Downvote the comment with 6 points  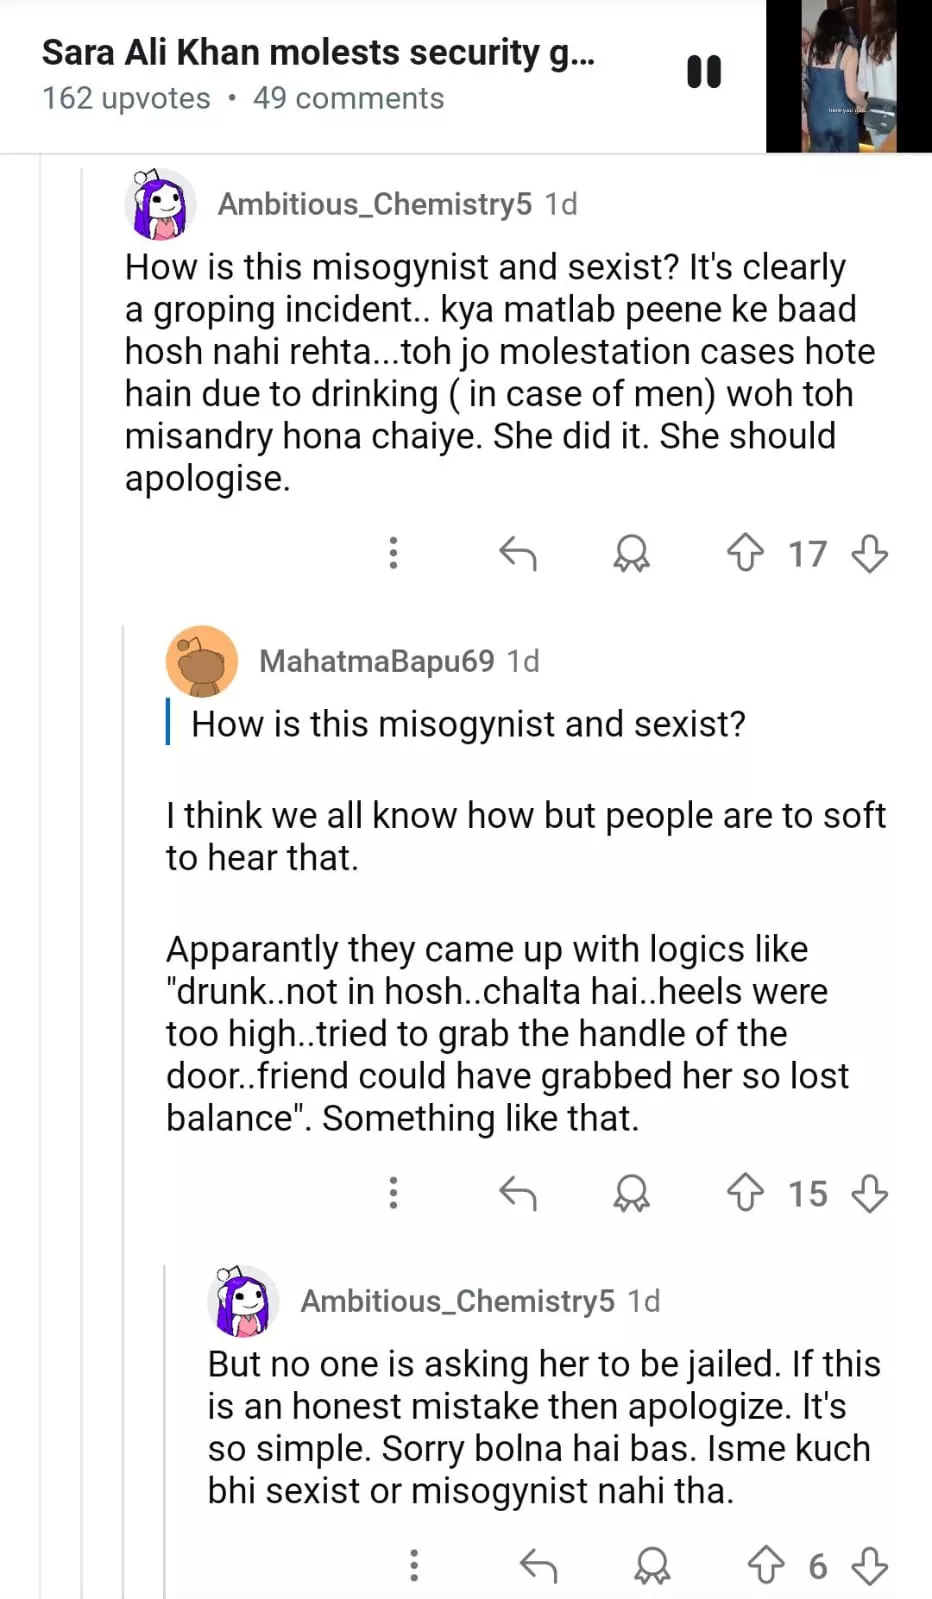pos(869,1565)
